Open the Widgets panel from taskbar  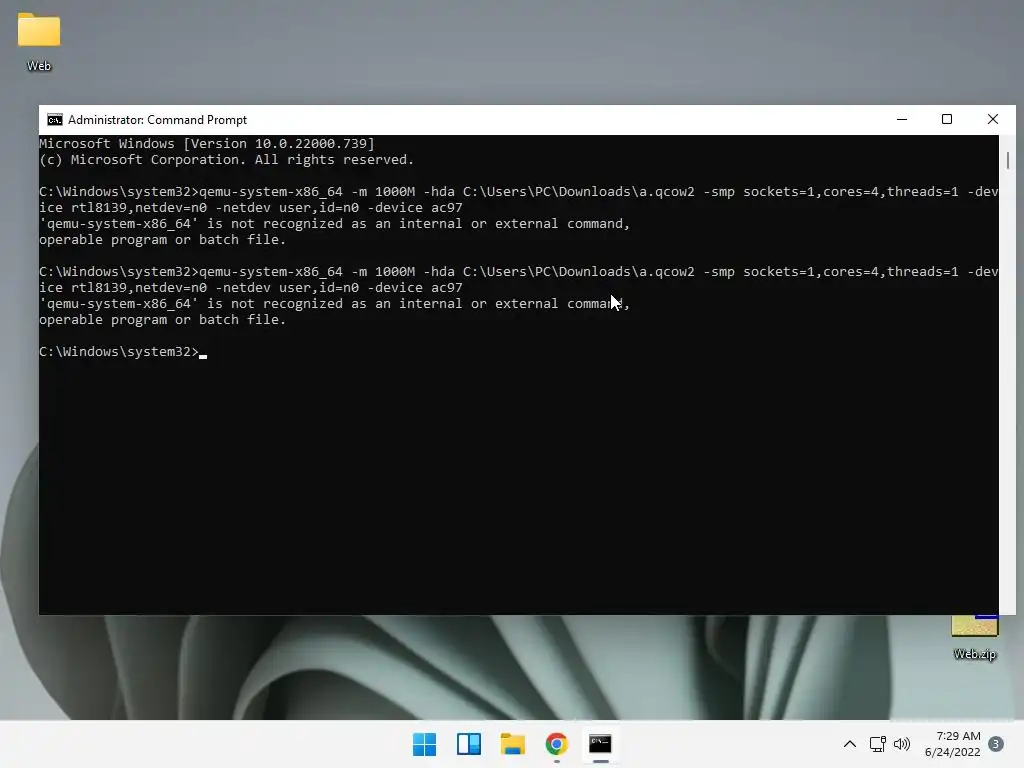(x=469, y=744)
